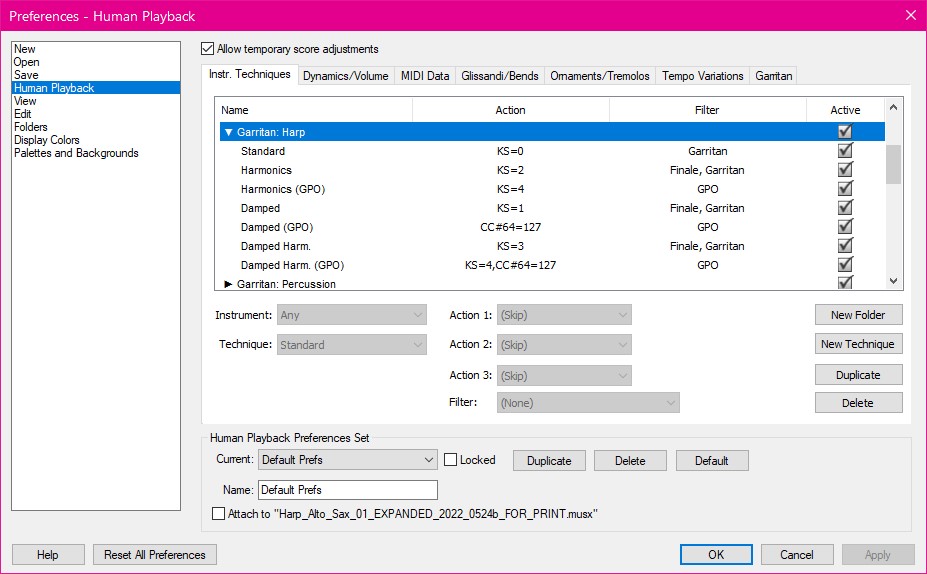Image resolution: width=927 pixels, height=574 pixels.
Task: Close the Preferences dialog window
Action: click(x=910, y=15)
